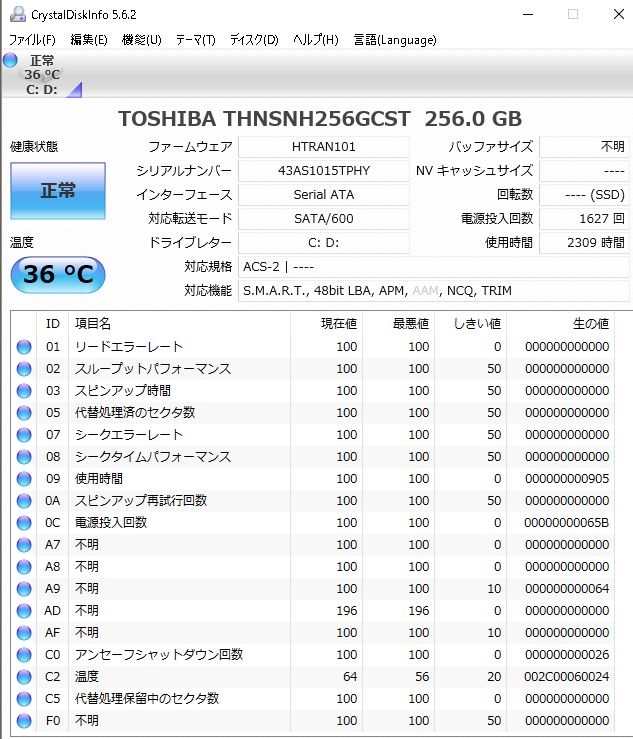Click the drive letter field C: D:

(323, 243)
